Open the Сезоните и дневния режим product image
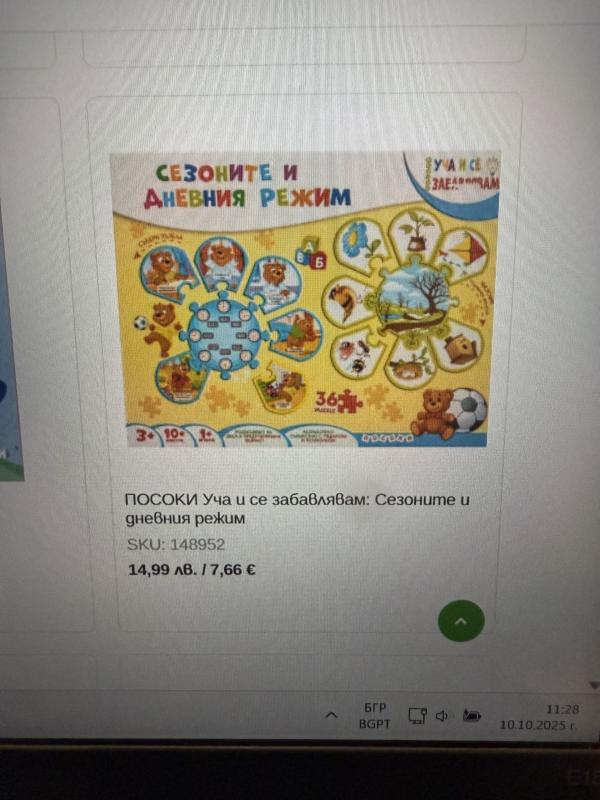 (x=305, y=299)
